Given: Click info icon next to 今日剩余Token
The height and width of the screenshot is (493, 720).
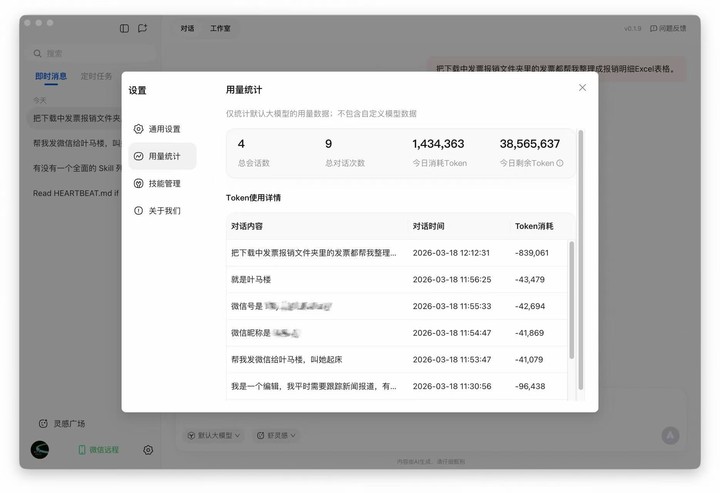Looking at the screenshot, I should click(560, 163).
